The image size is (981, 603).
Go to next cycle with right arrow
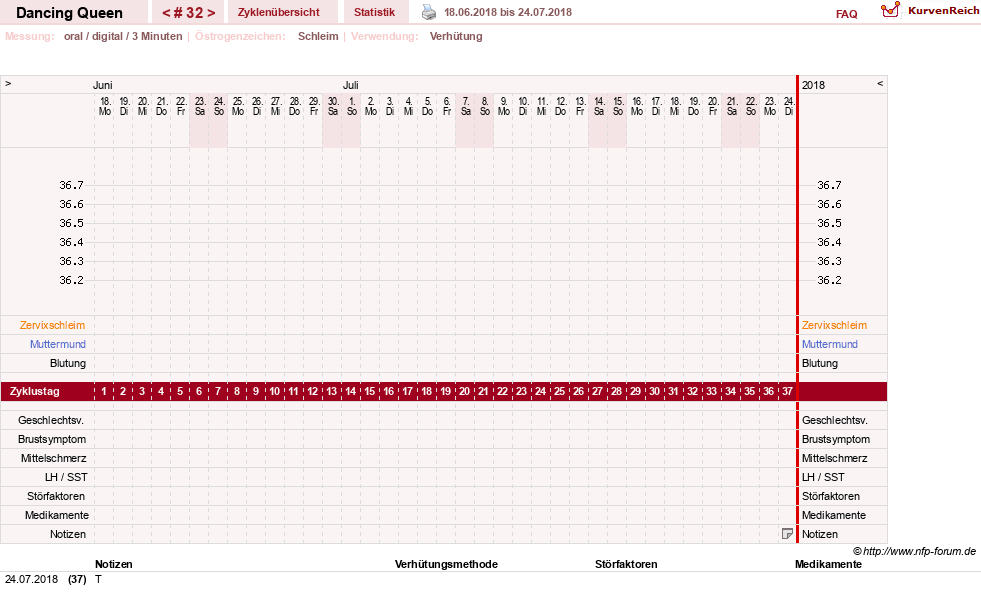[211, 13]
